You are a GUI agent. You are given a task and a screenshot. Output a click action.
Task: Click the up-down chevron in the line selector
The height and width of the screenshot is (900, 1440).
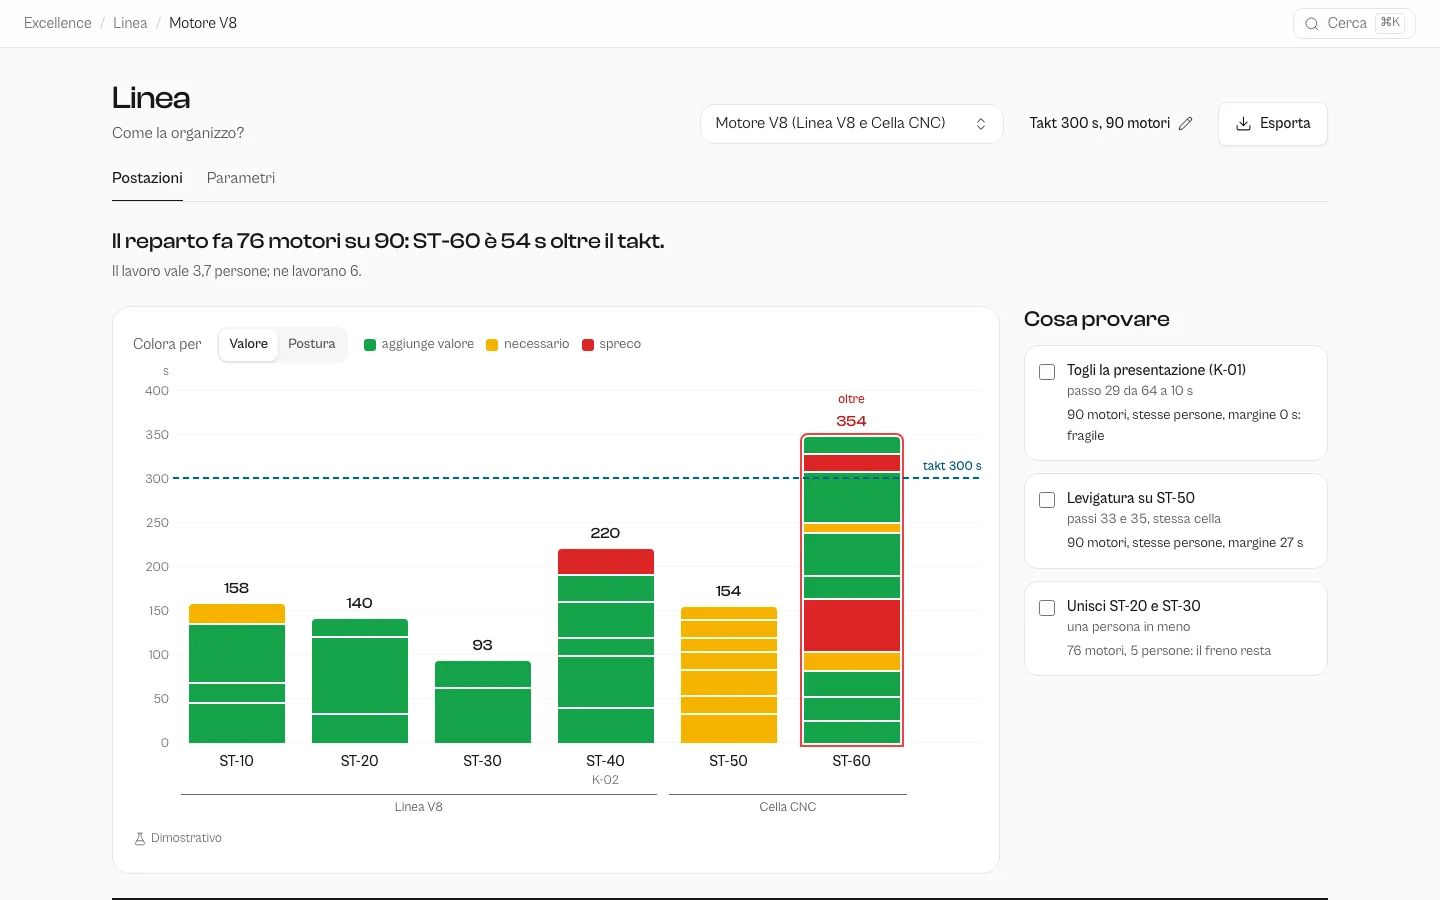[x=981, y=124]
